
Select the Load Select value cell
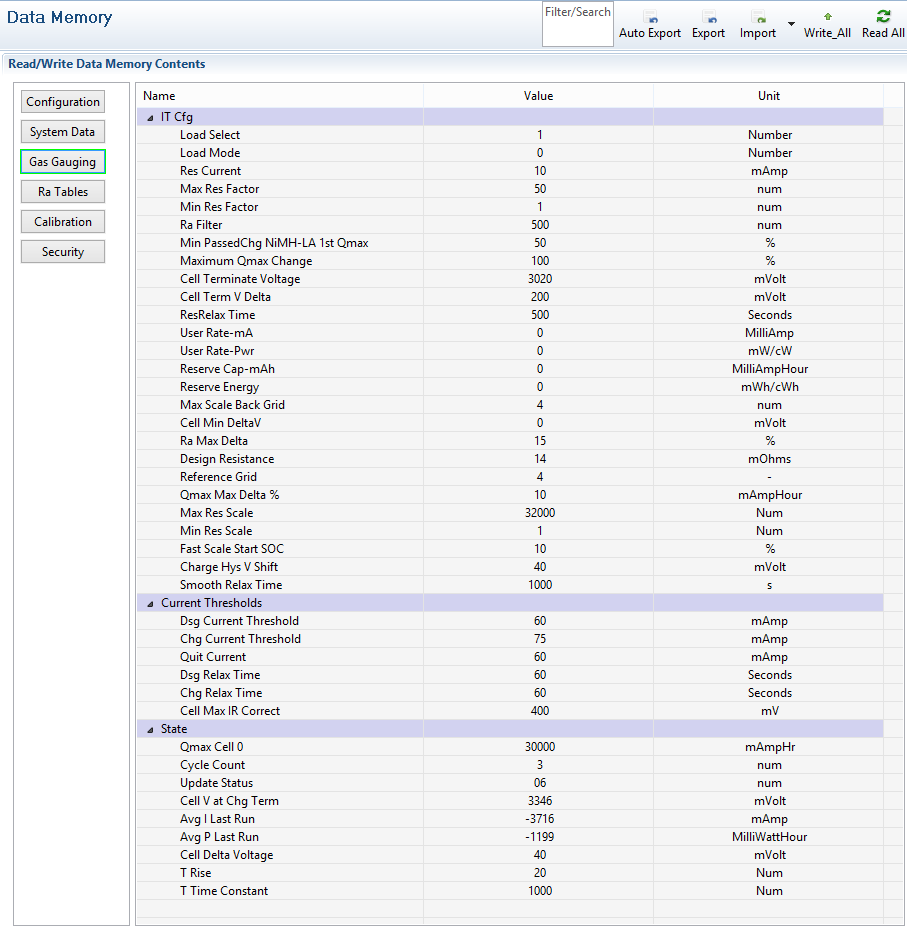pyautogui.click(x=539, y=135)
